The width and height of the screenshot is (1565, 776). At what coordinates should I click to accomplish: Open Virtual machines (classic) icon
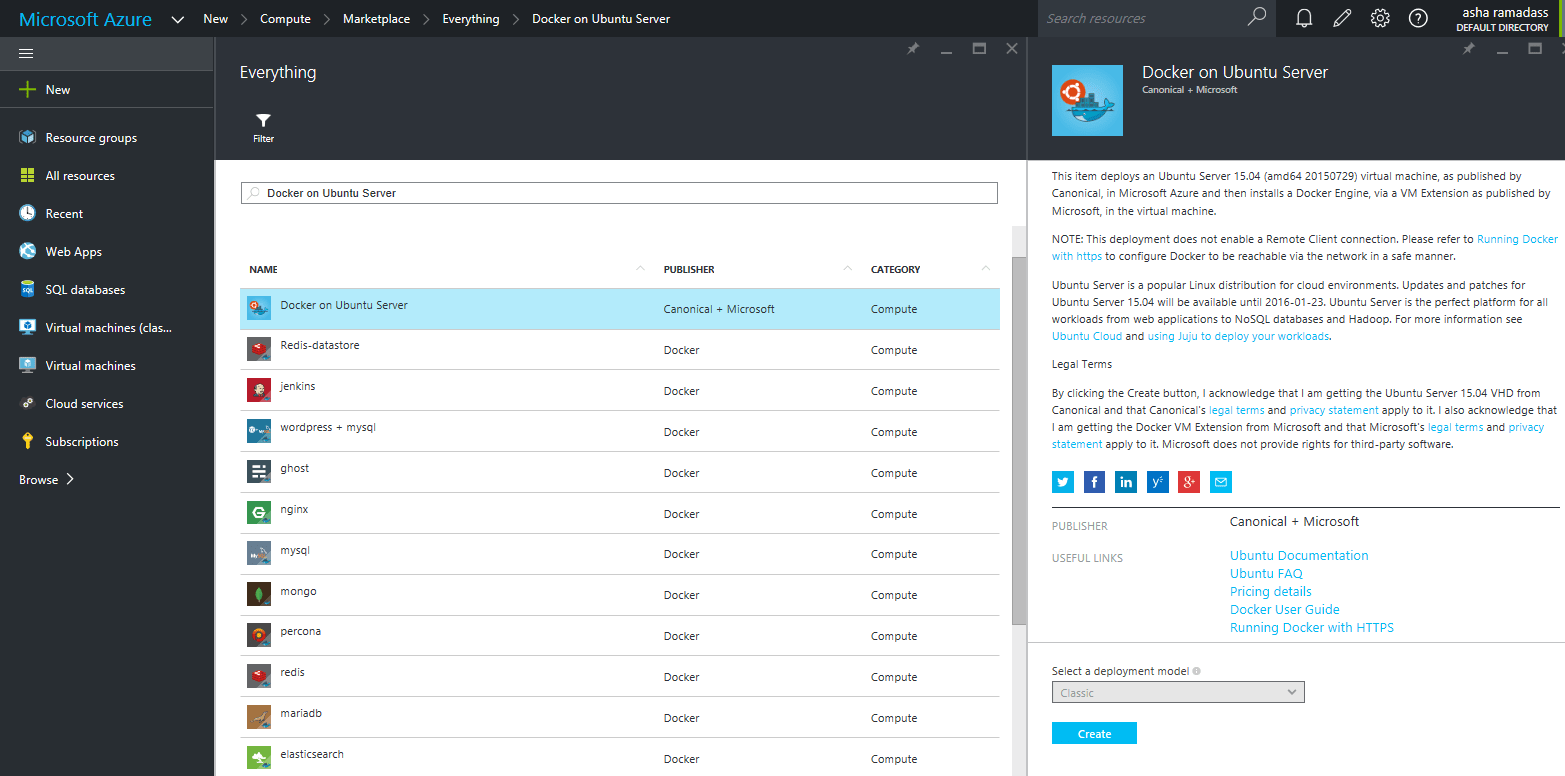(x=27, y=327)
